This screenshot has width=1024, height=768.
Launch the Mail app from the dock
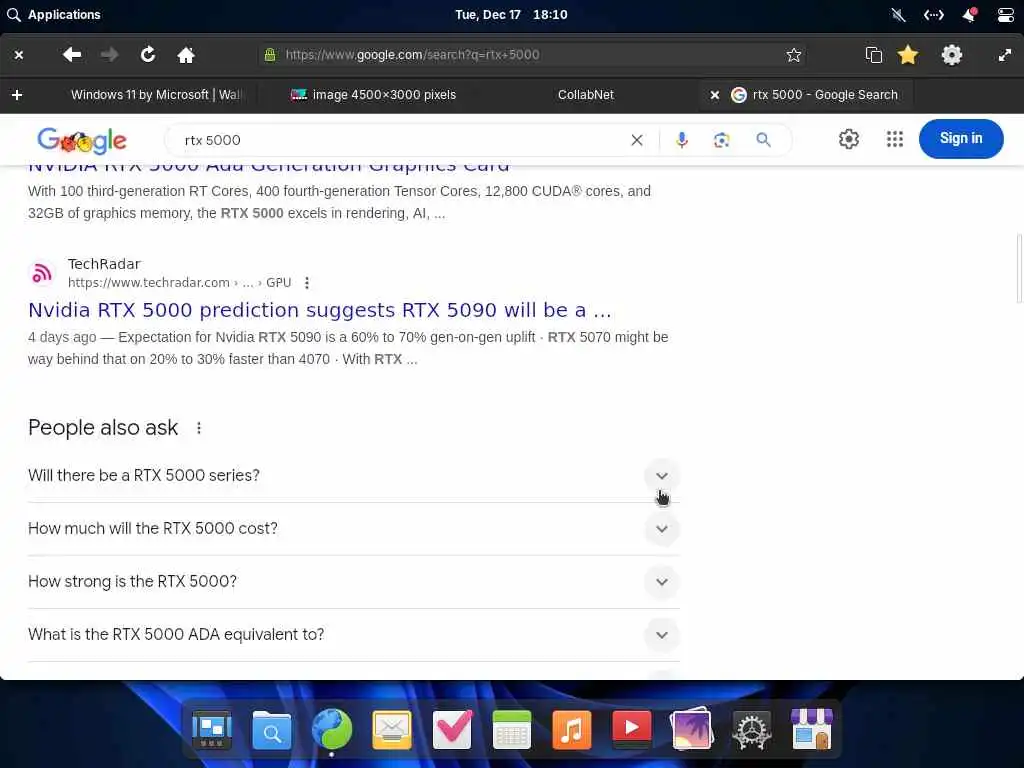[392, 729]
